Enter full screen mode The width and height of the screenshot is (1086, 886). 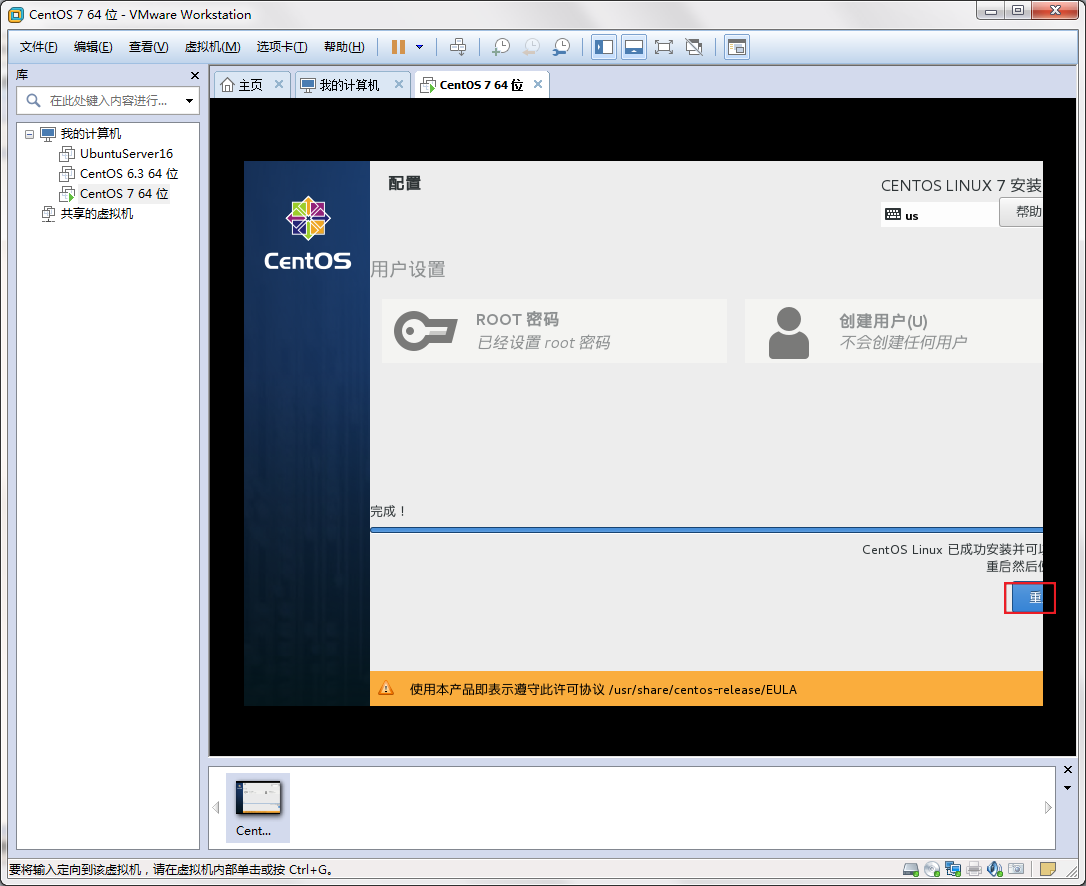coord(664,47)
